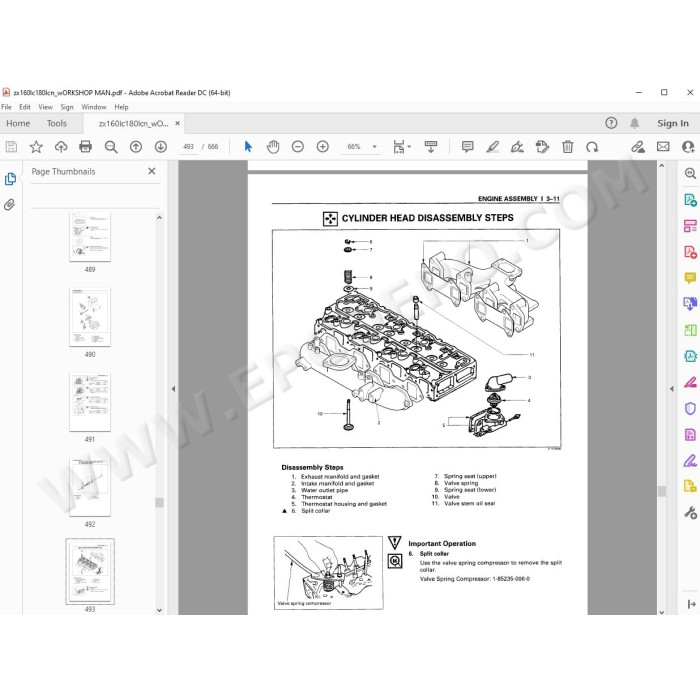Open thumbnail for page 491

tap(90, 402)
